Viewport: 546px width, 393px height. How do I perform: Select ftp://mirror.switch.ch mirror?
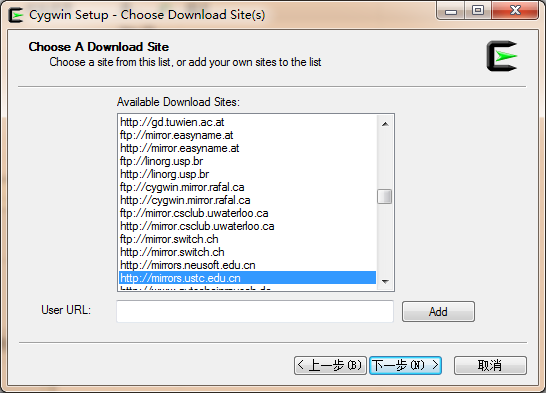point(248,239)
